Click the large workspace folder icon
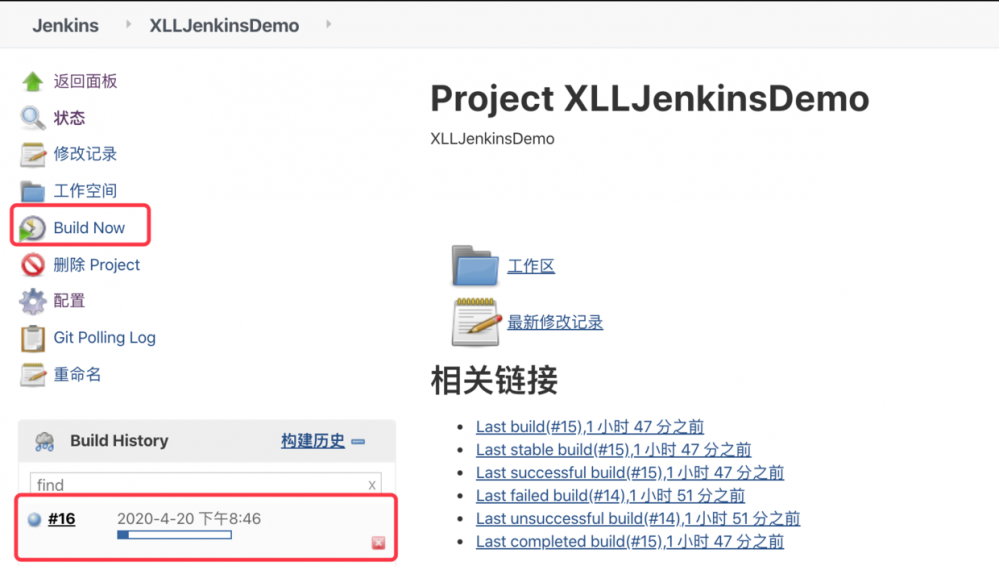The height and width of the screenshot is (566, 999). [x=475, y=265]
